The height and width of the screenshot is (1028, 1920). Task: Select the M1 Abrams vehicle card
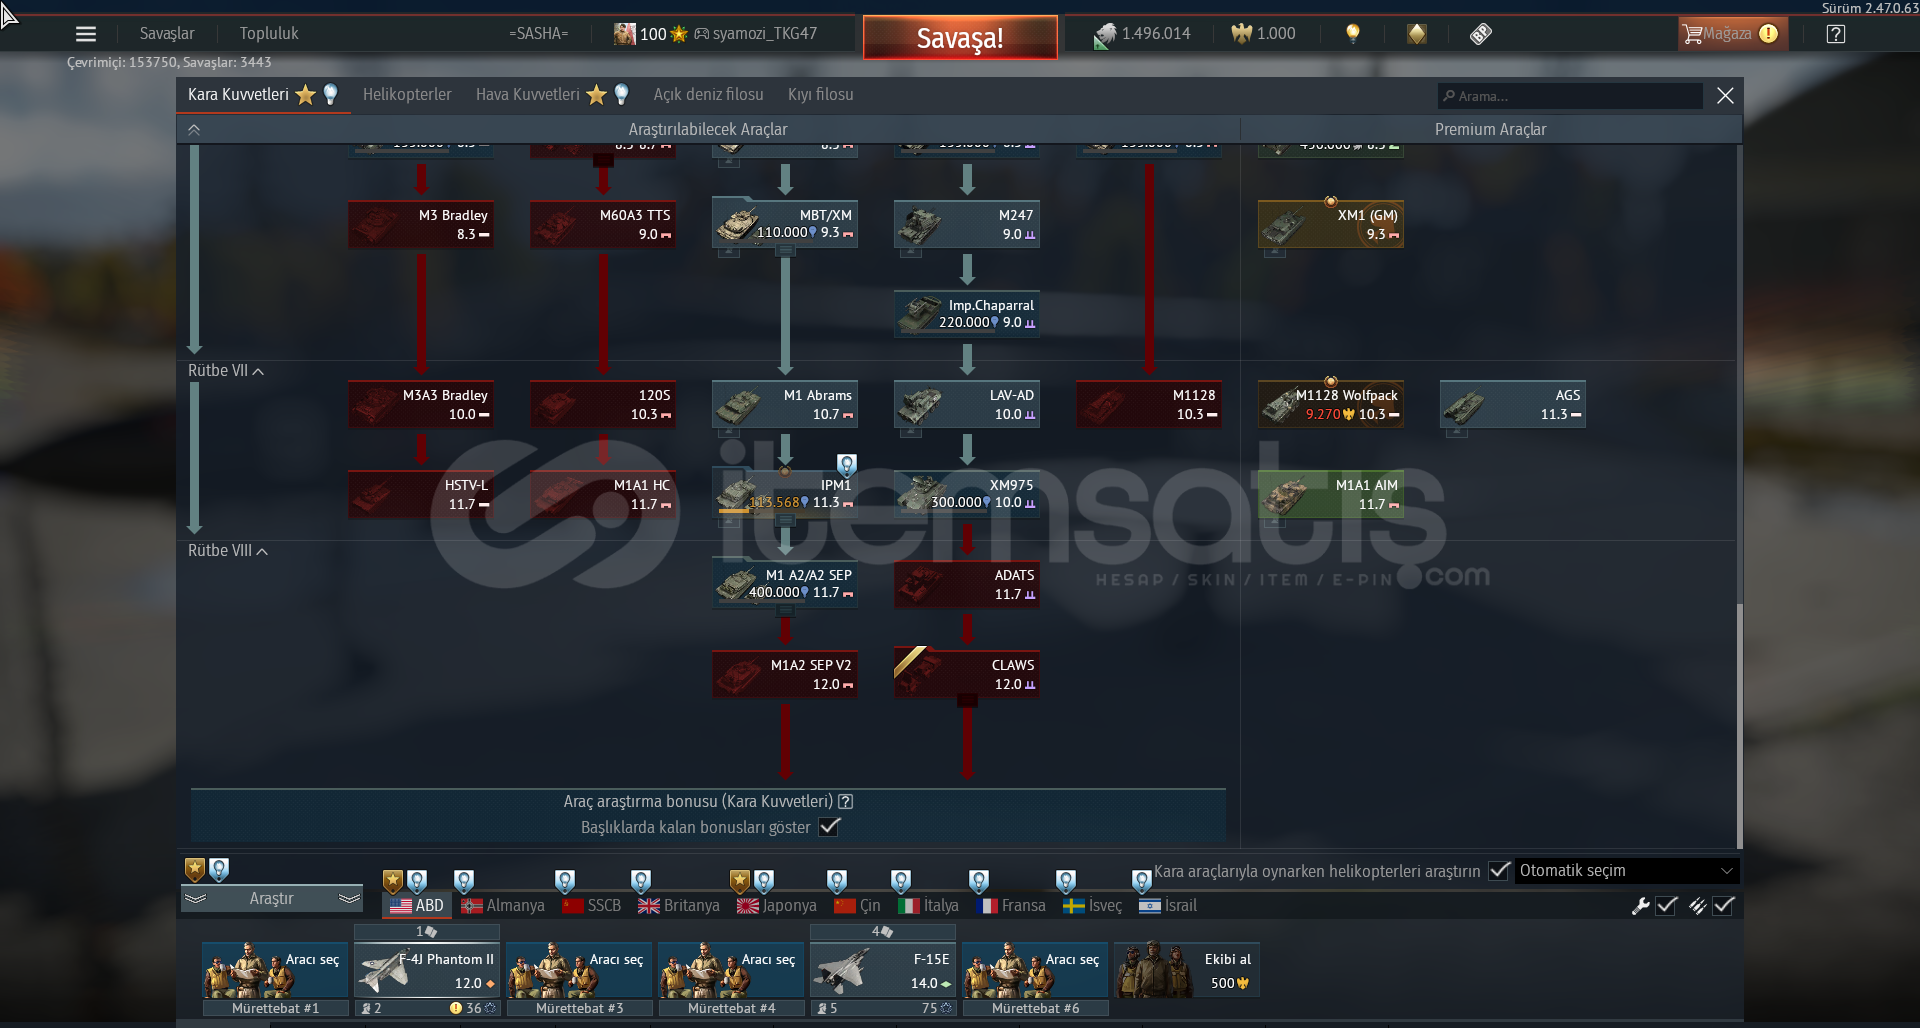point(785,405)
